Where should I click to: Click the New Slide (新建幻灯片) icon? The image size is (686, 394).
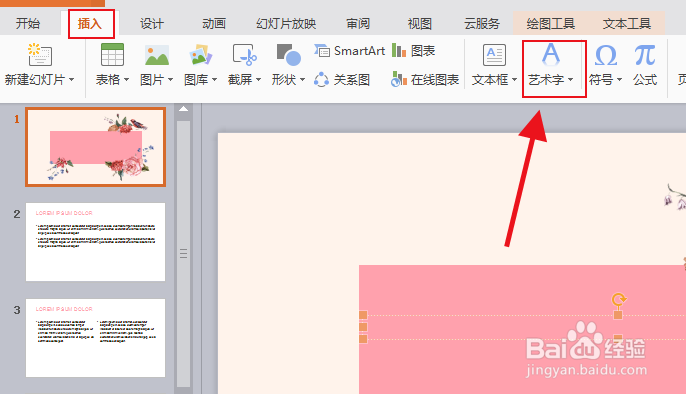(40, 55)
